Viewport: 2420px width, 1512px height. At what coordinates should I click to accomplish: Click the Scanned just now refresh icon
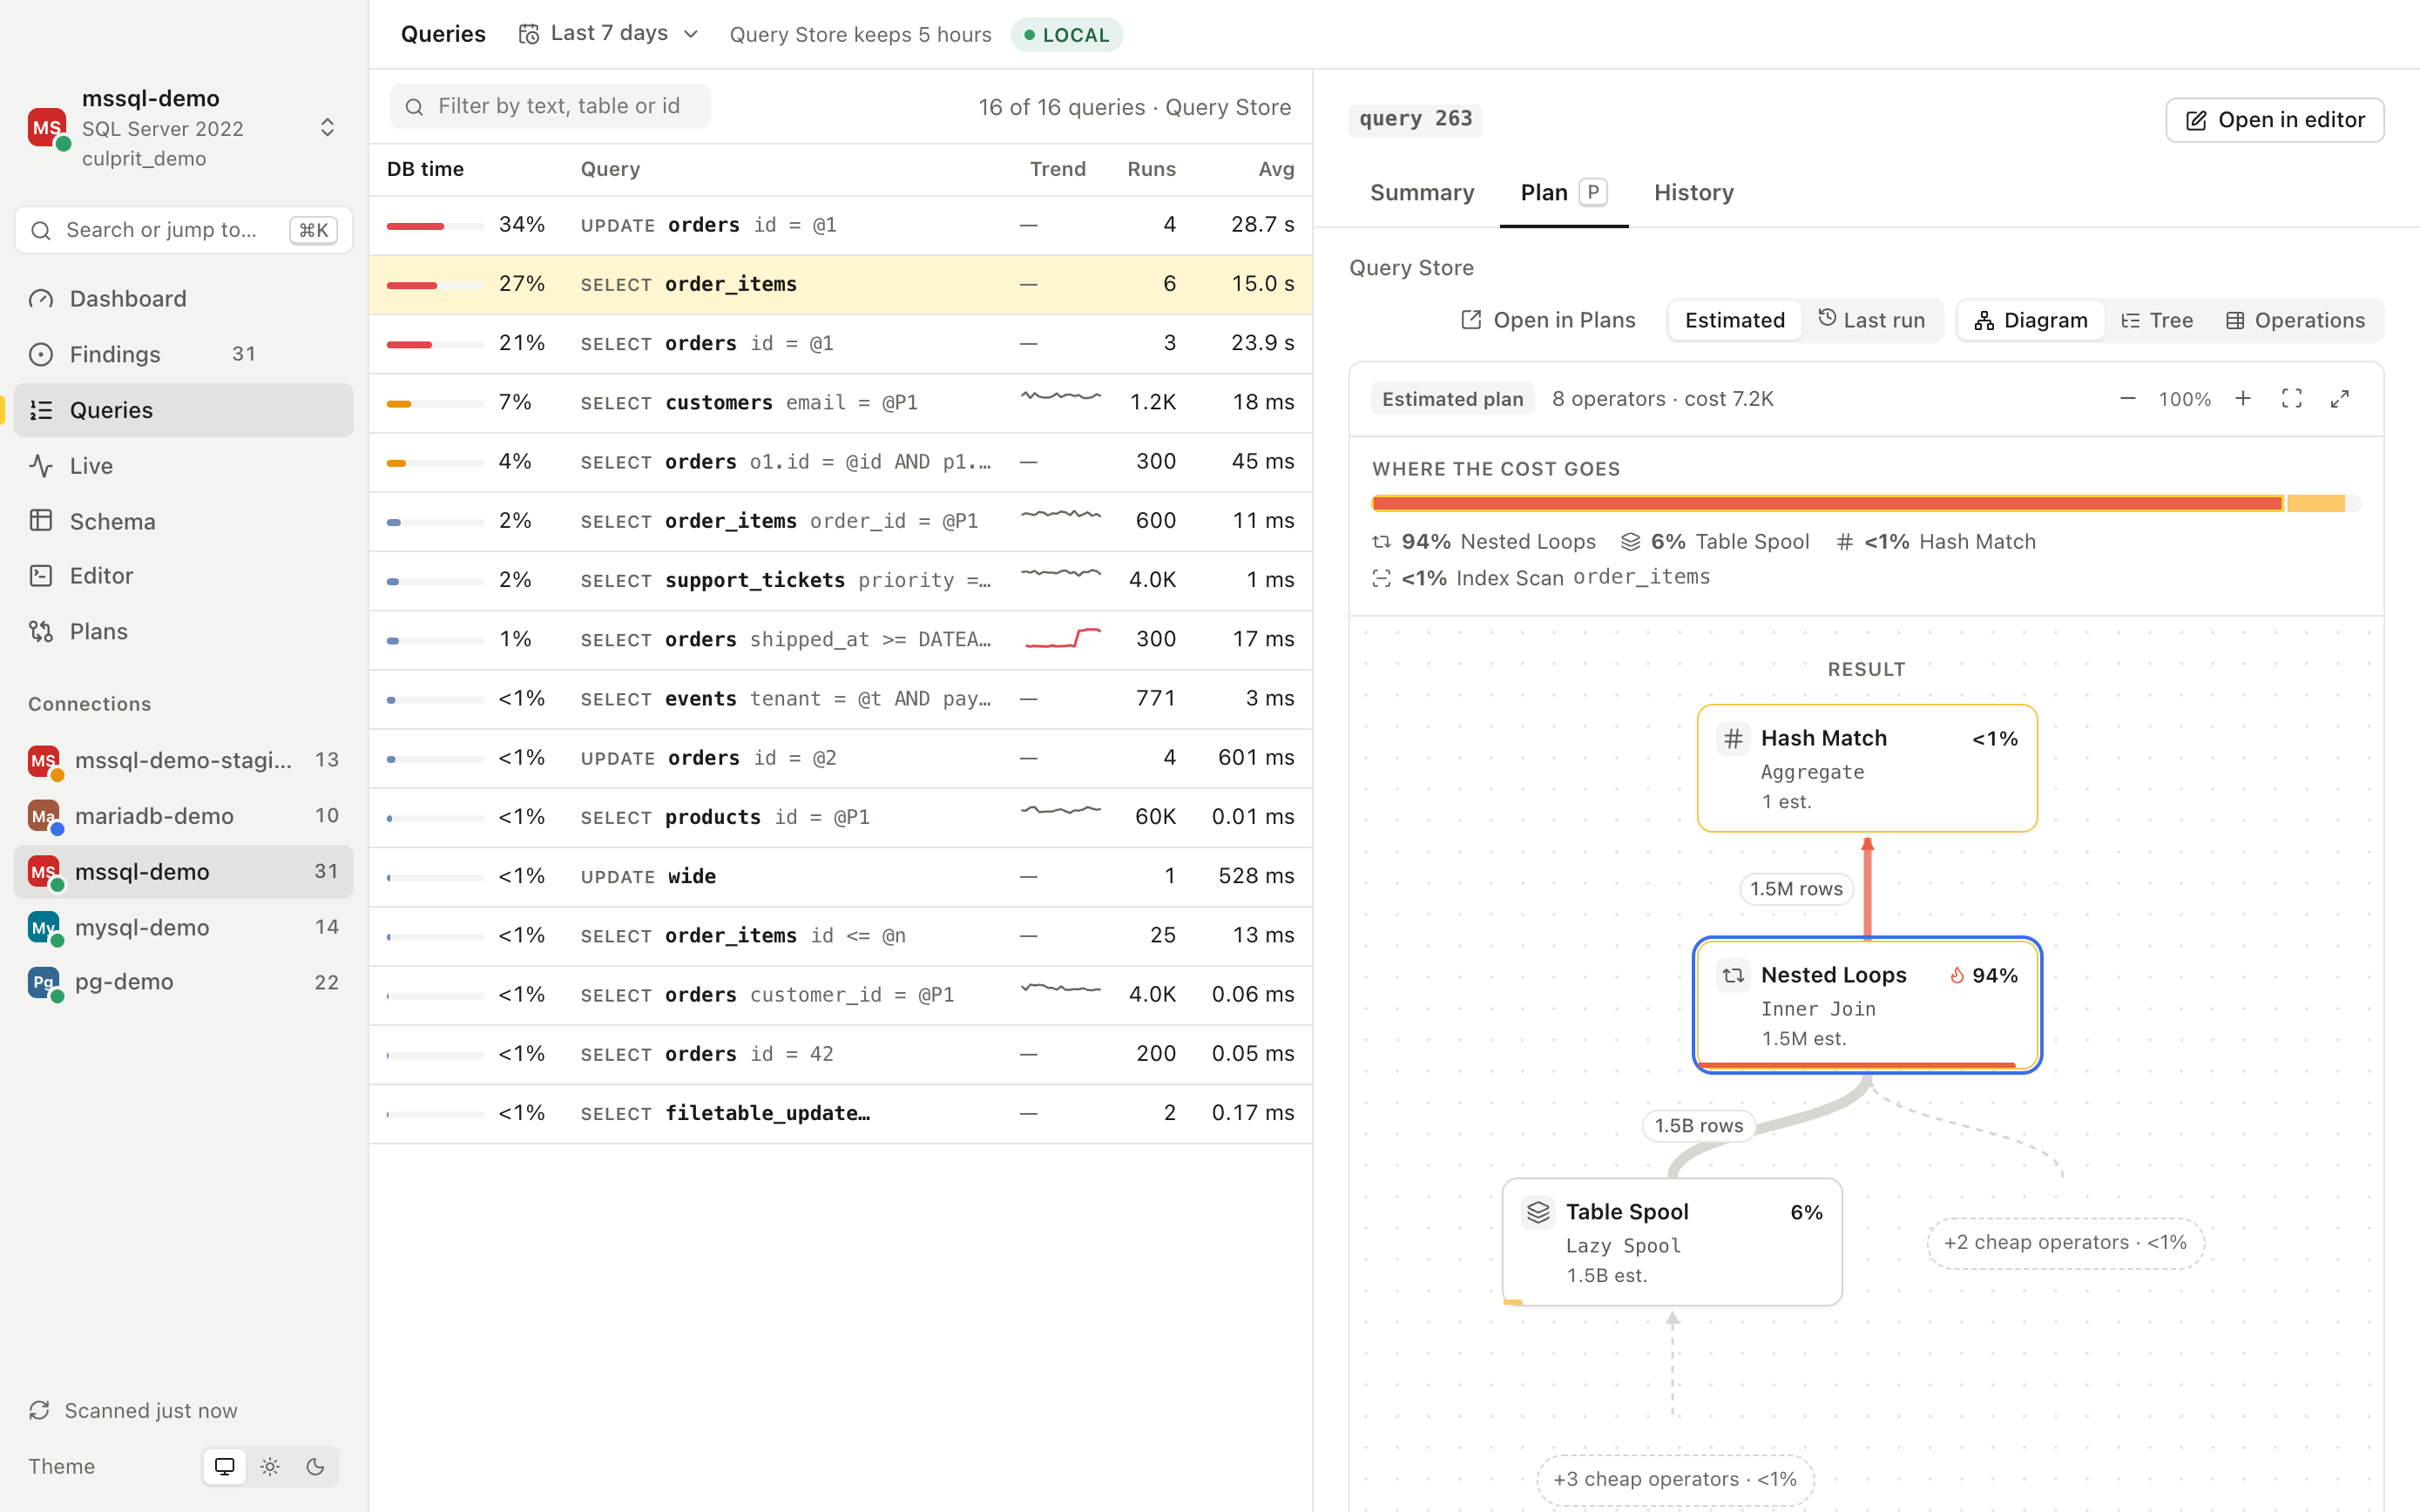click(x=39, y=1410)
